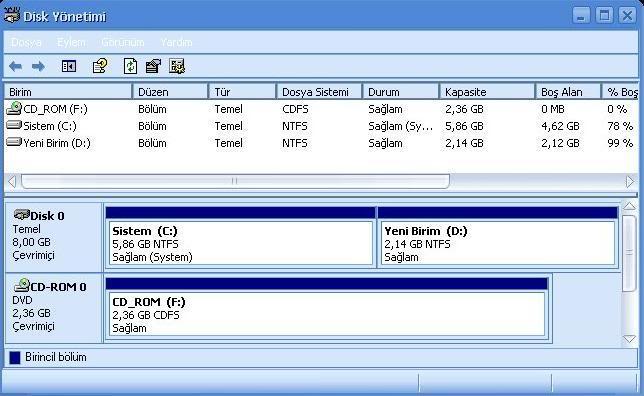Click the Birincil bölüm legend color swatch
644x396 pixels.
(15, 357)
